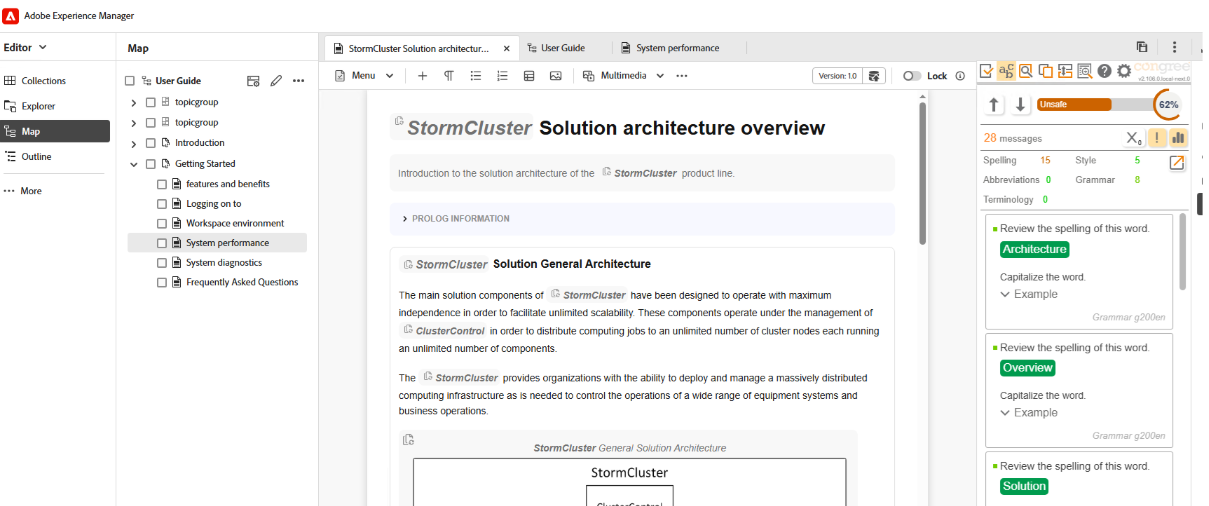Click the Congree abc language check icon
The image size is (1209, 506).
click(1006, 71)
